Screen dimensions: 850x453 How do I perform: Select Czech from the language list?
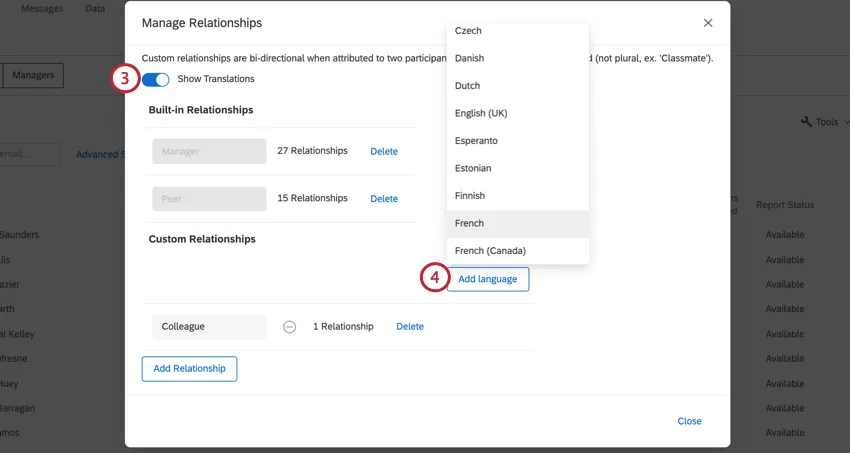click(468, 32)
